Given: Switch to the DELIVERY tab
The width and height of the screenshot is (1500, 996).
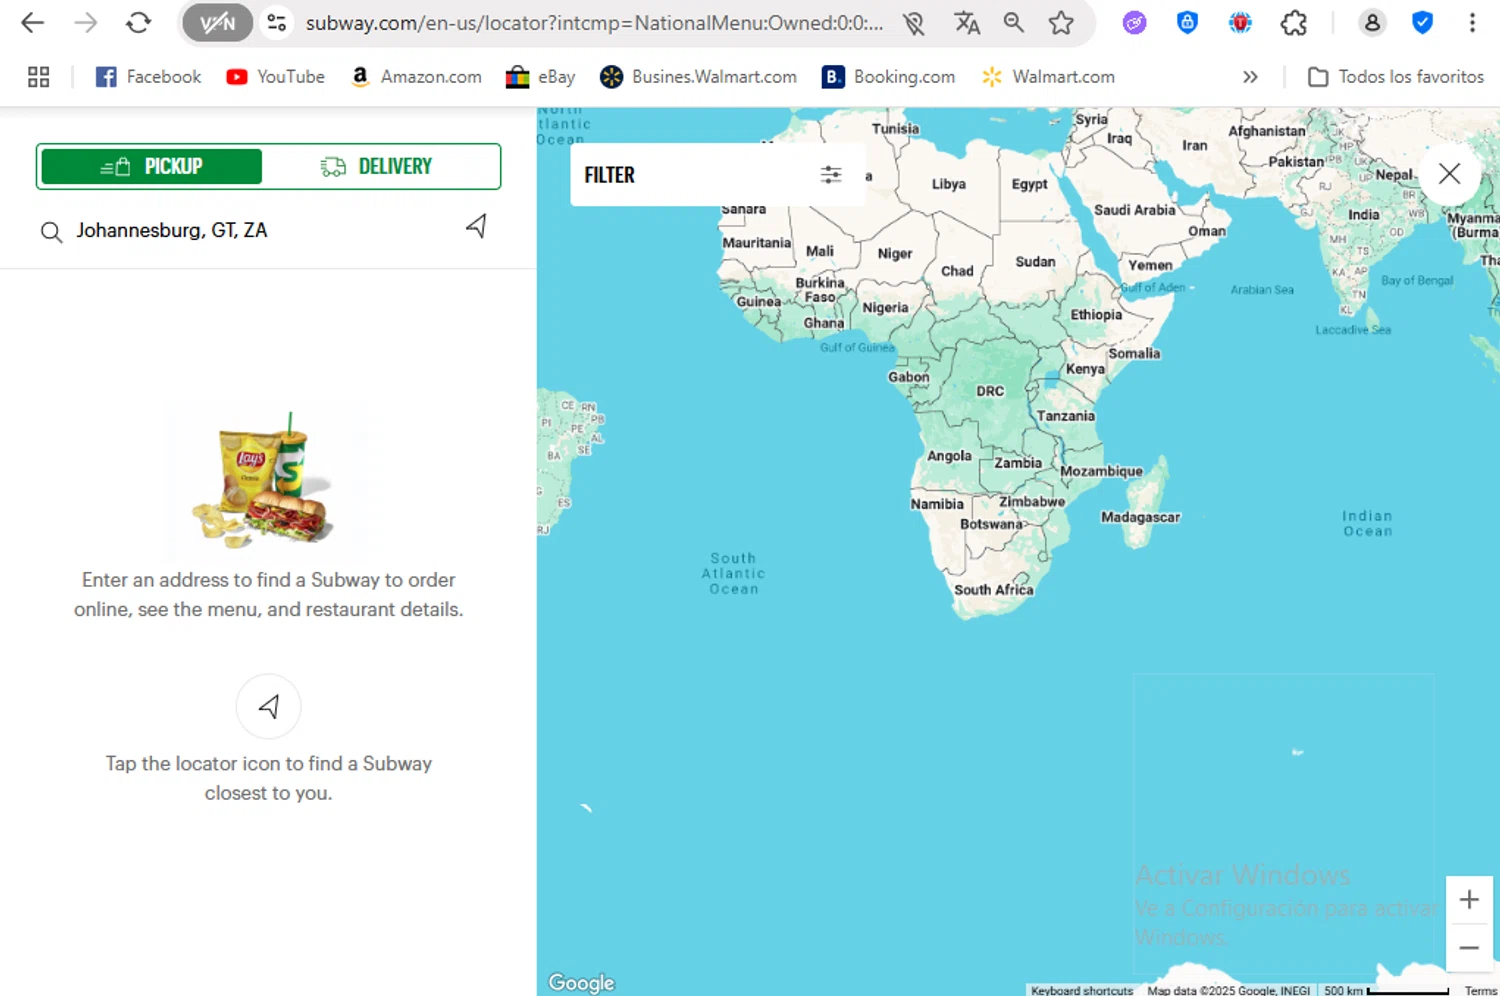Looking at the screenshot, I should pyautogui.click(x=377, y=166).
